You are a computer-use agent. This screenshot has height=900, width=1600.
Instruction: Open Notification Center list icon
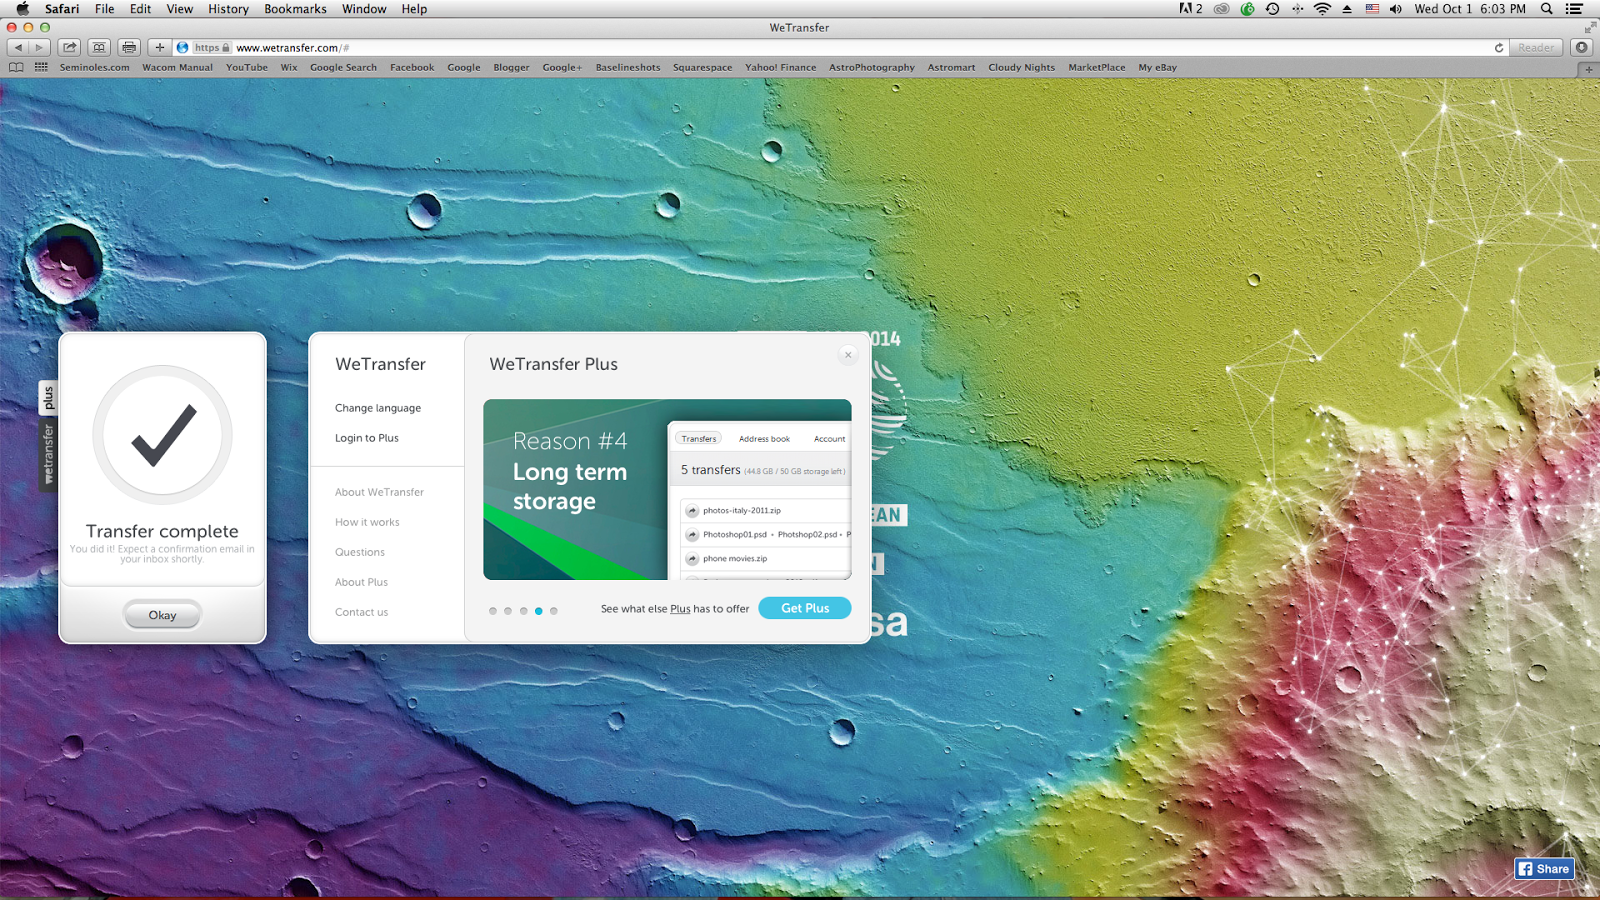coord(1575,9)
